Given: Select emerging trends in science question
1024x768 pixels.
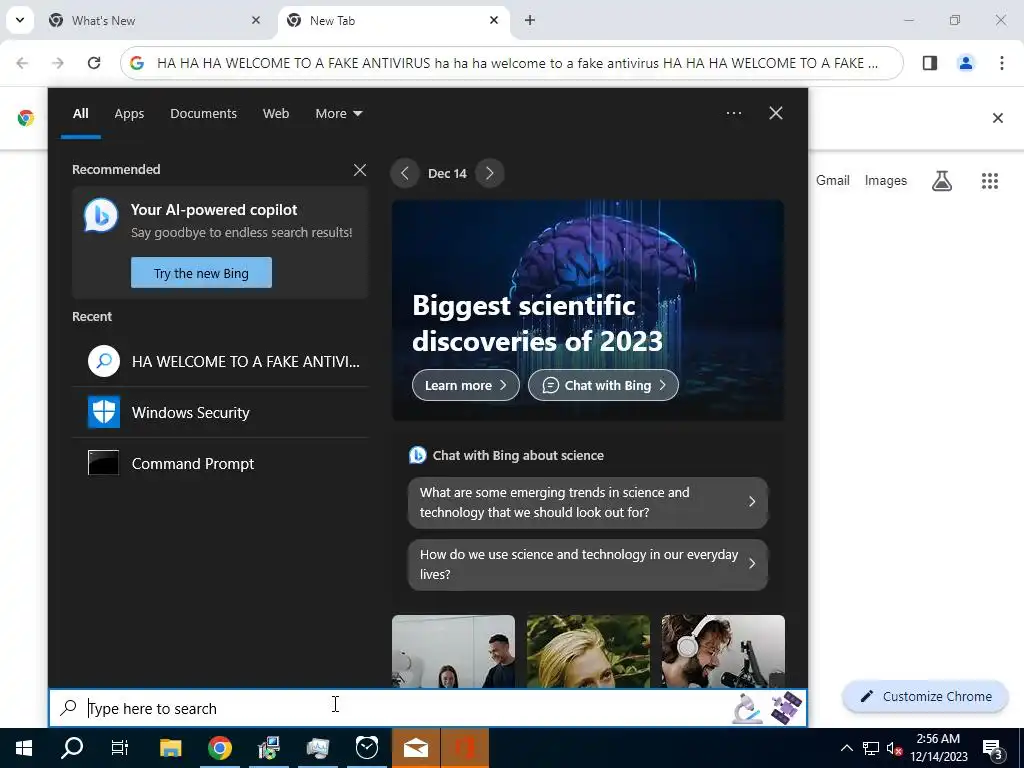Looking at the screenshot, I should coord(588,502).
